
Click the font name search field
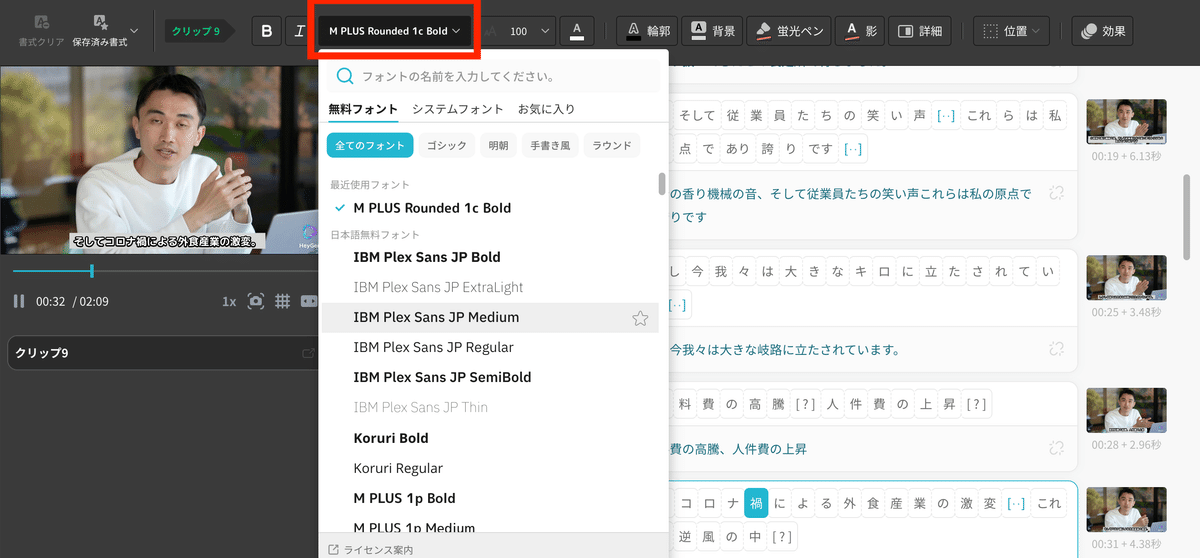point(494,76)
